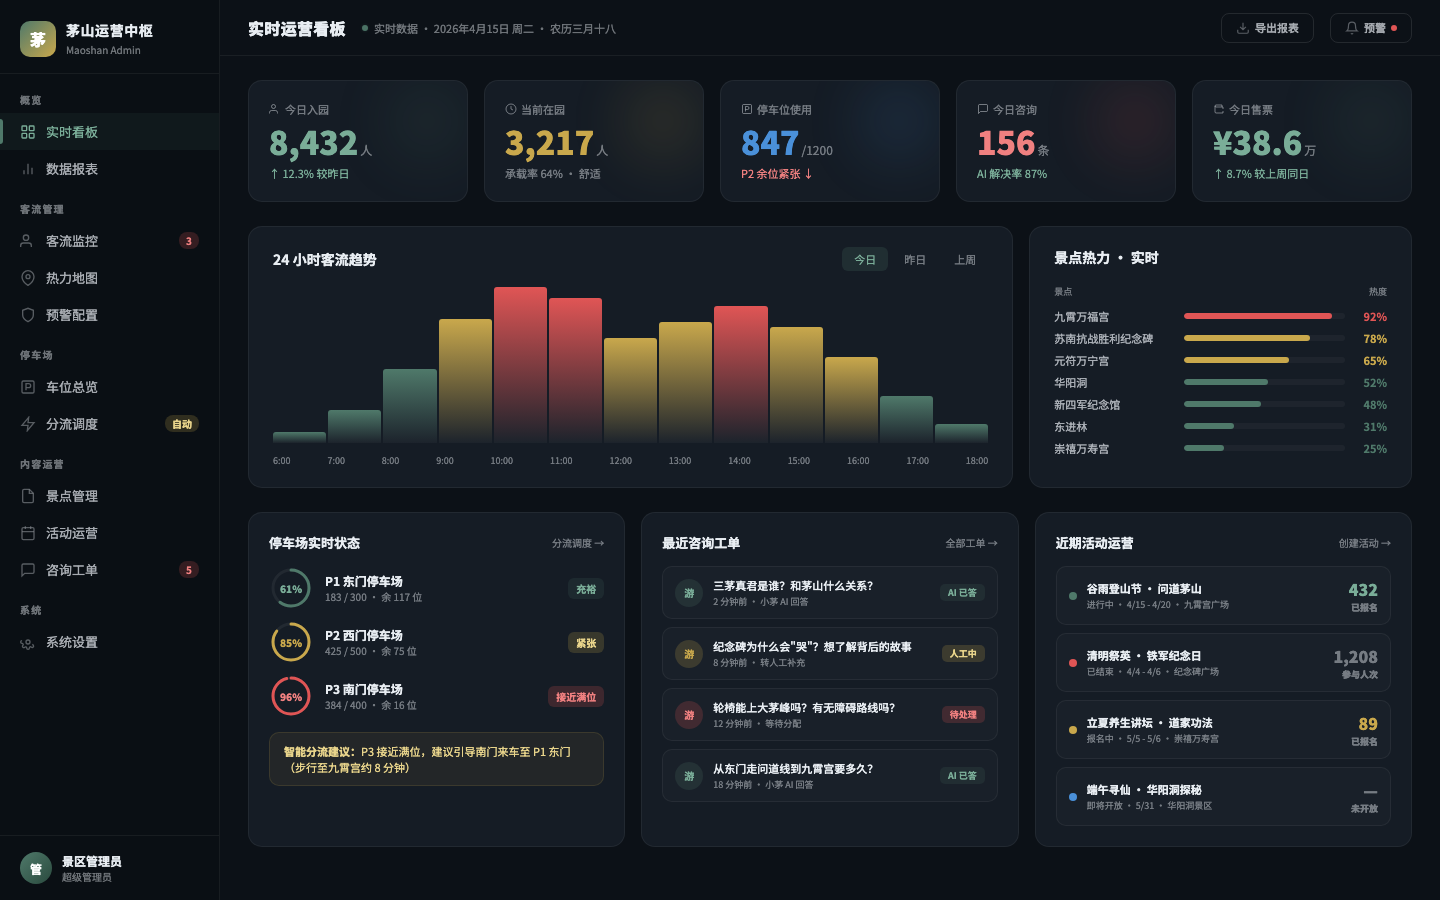This screenshot has width=1440, height=900.
Task: Click the 导出报表 button
Action: pyautogui.click(x=1267, y=28)
